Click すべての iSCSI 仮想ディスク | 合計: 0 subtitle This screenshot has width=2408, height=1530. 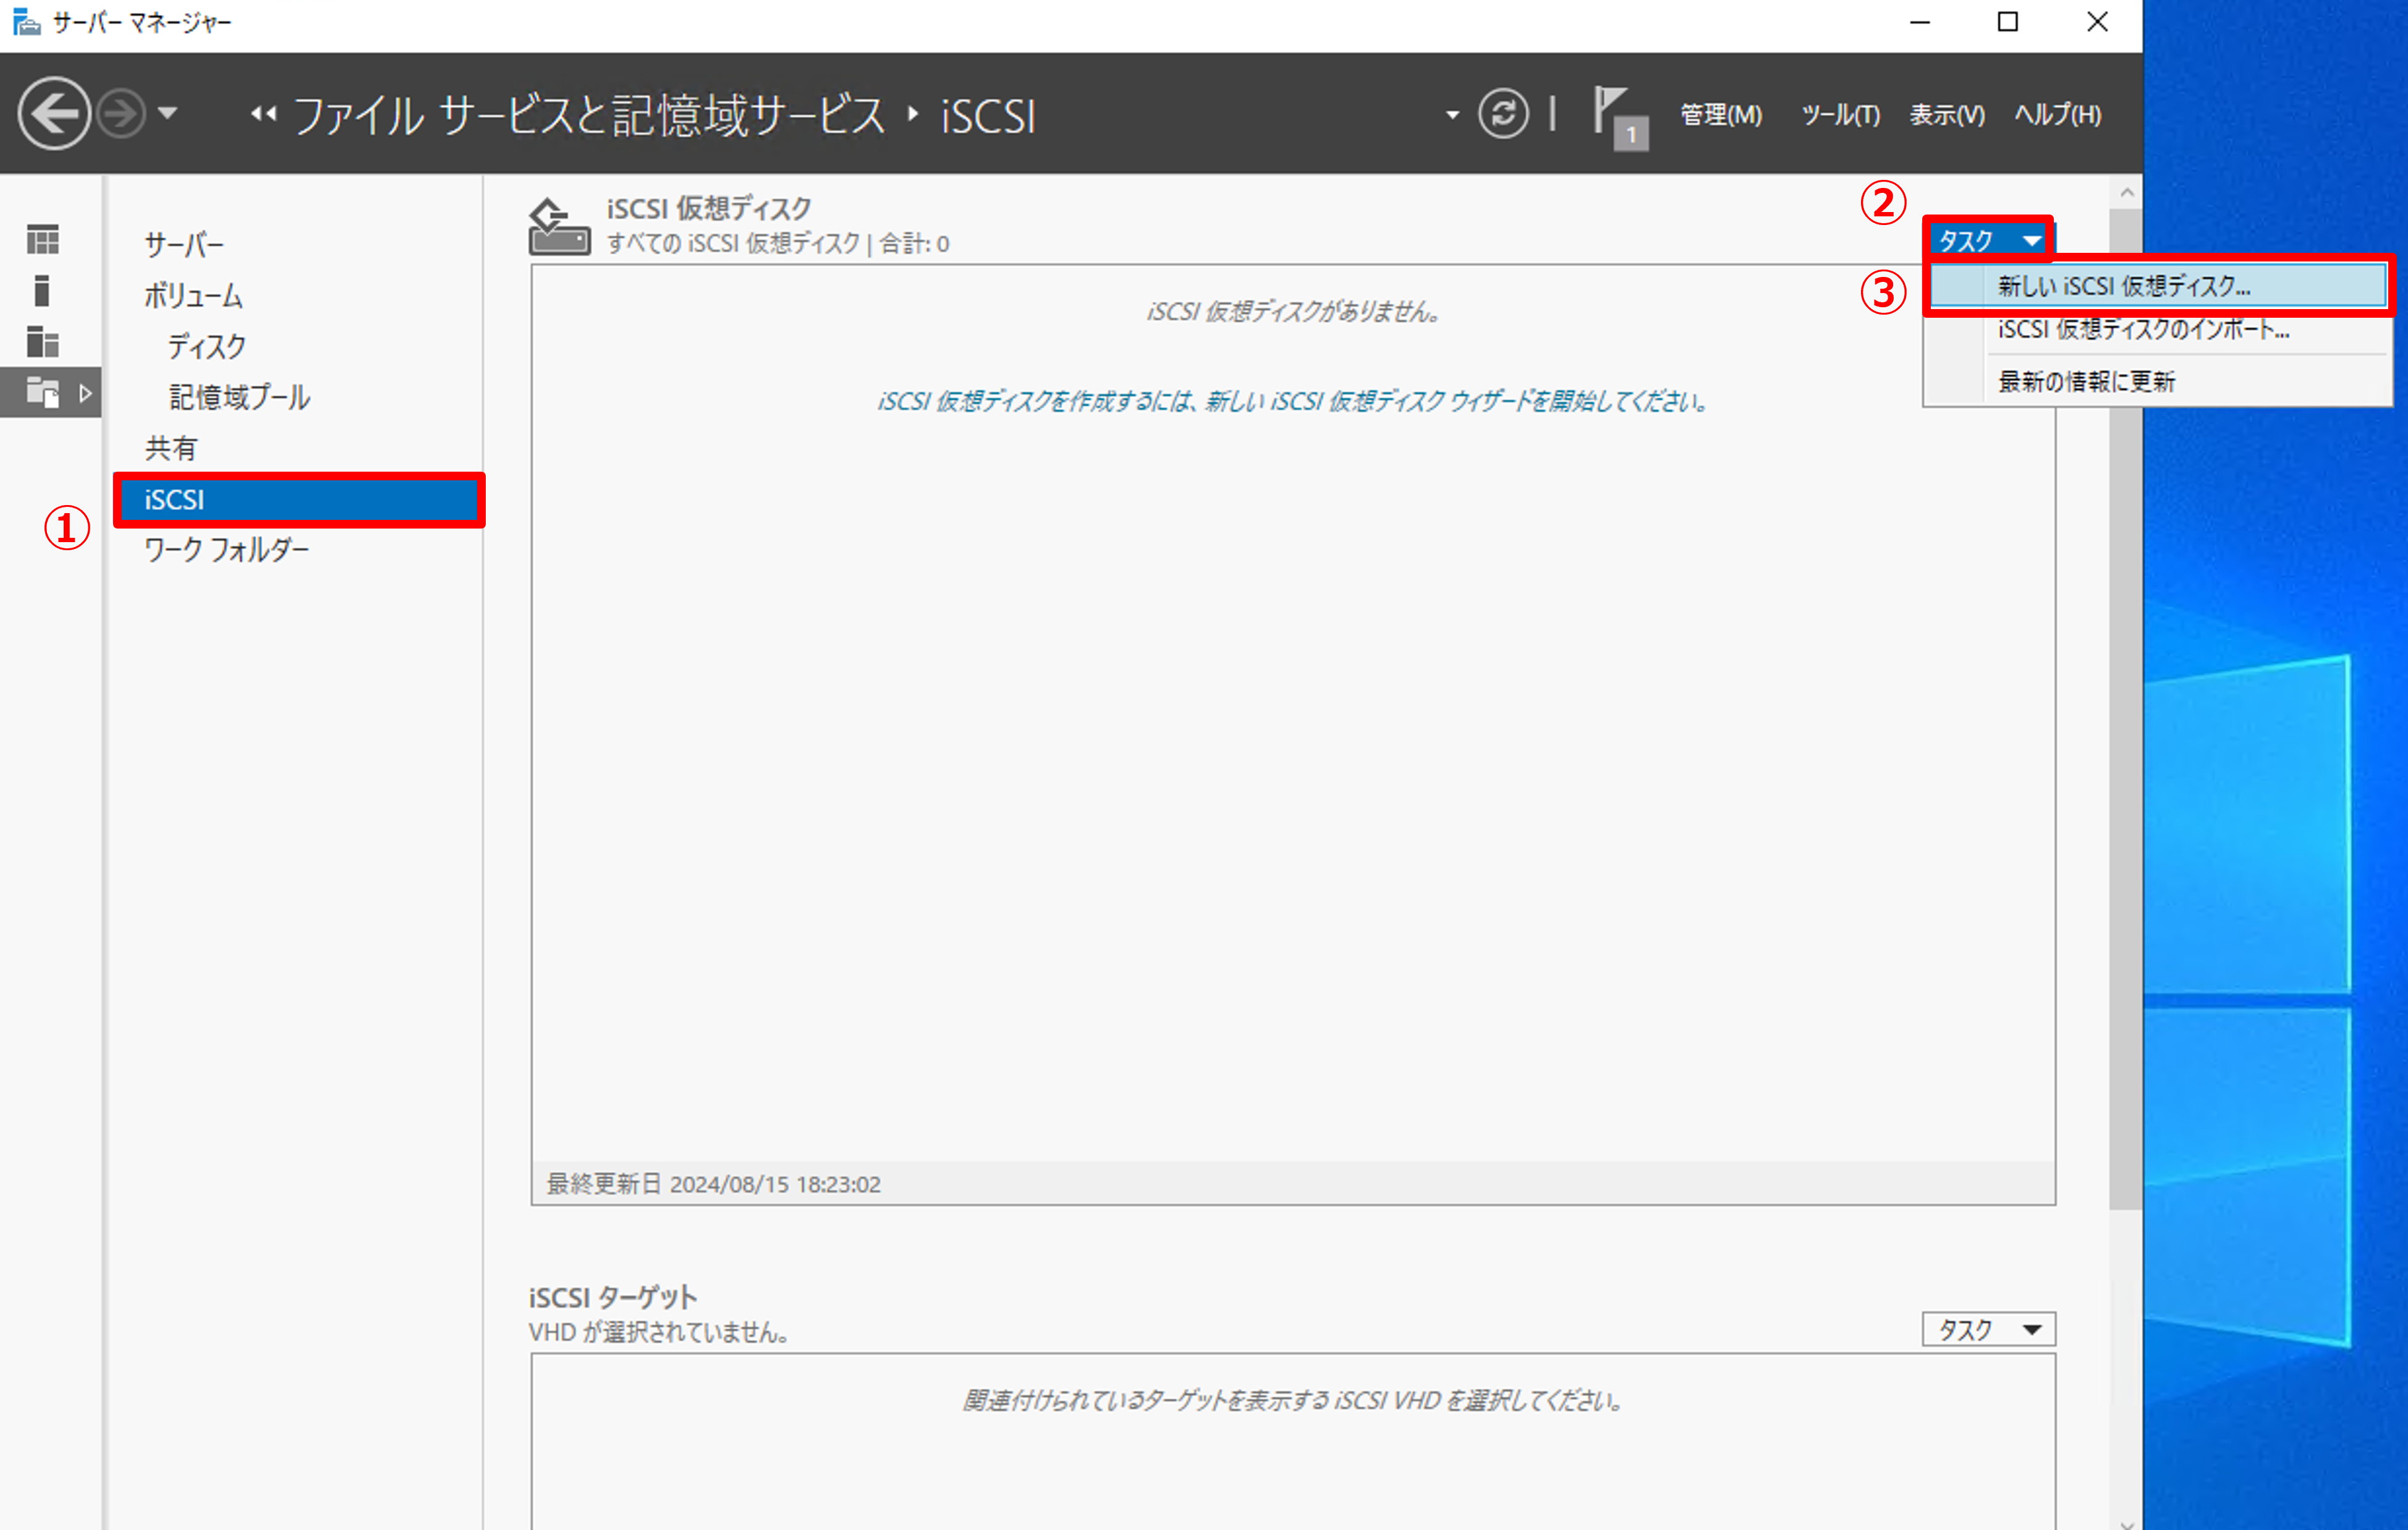[777, 243]
